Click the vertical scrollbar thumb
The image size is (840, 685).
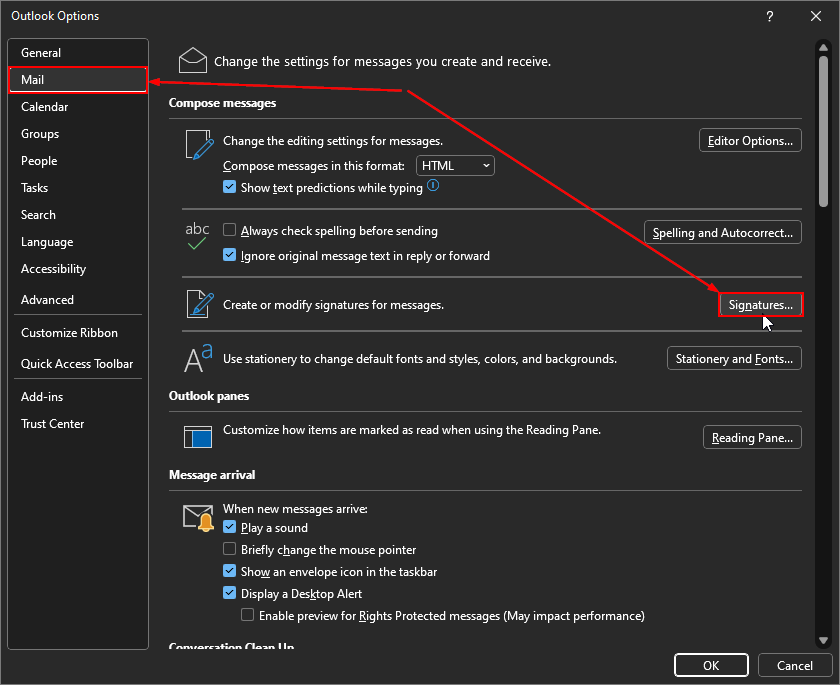pos(823,131)
